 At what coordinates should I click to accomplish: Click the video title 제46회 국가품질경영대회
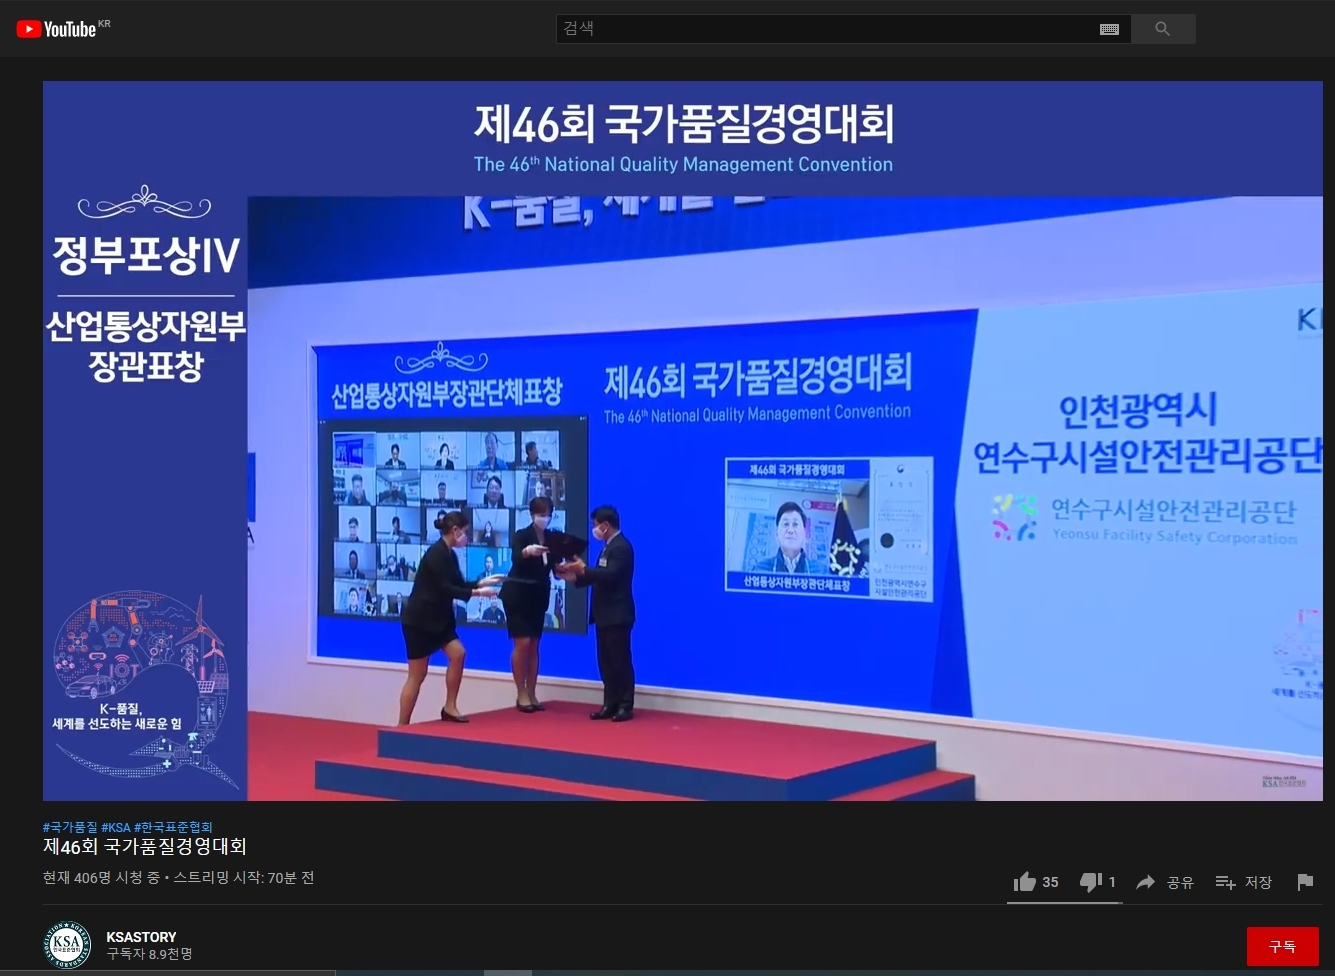point(145,846)
